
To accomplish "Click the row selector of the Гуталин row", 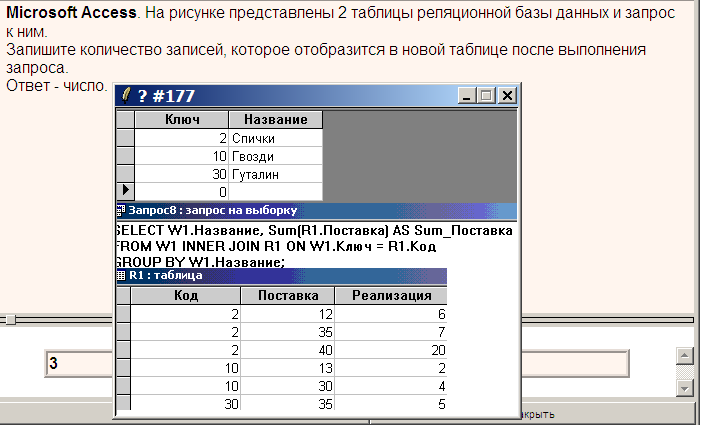I will tap(125, 174).
